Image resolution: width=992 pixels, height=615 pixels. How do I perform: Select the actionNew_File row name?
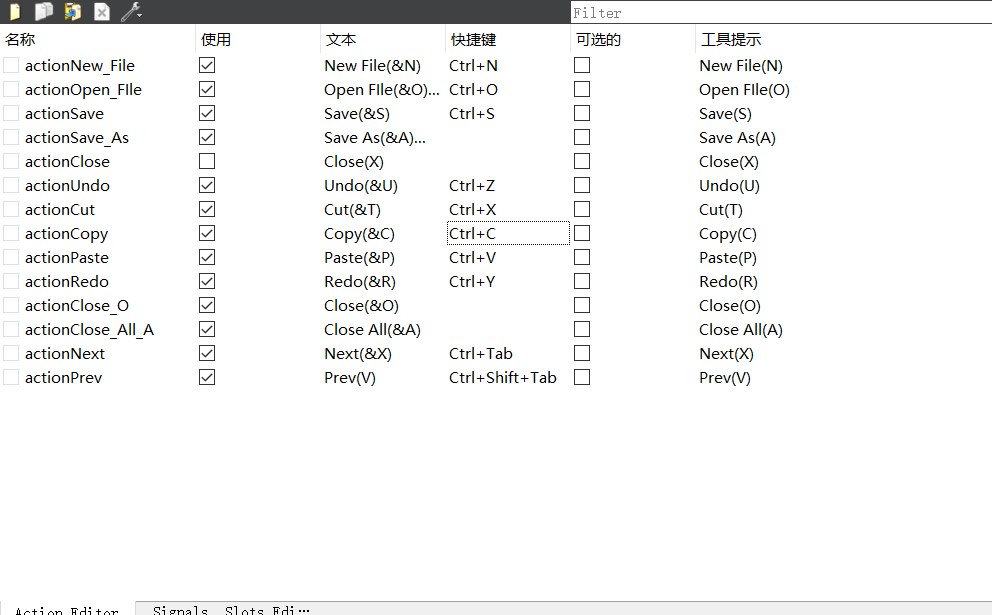coord(80,66)
